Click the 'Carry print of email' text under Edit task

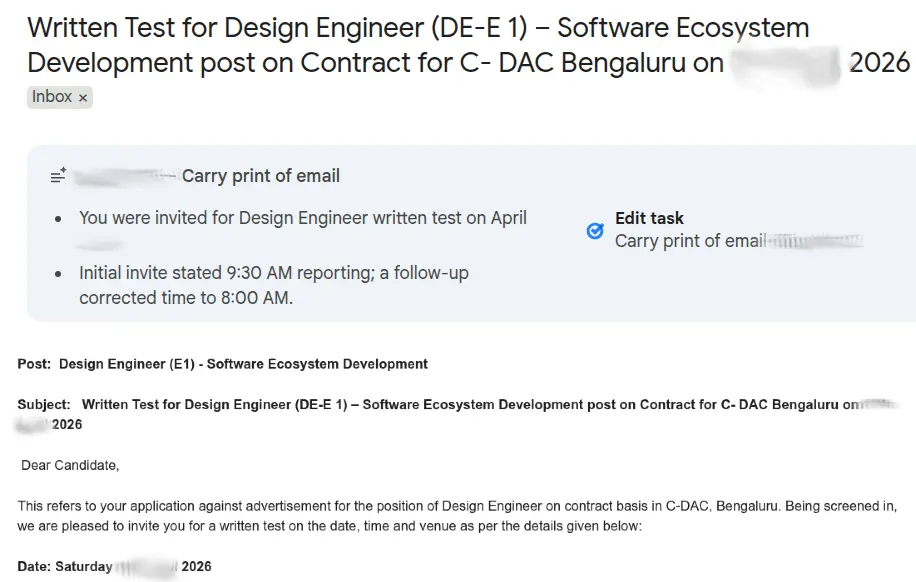tap(690, 241)
